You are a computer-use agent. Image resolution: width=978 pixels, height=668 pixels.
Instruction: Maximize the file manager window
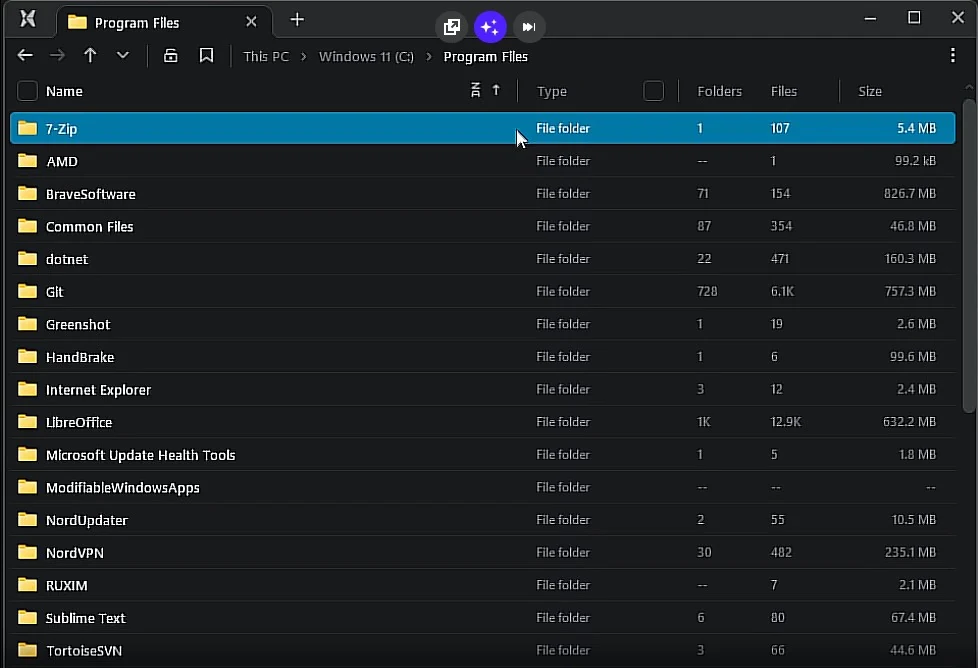(914, 17)
